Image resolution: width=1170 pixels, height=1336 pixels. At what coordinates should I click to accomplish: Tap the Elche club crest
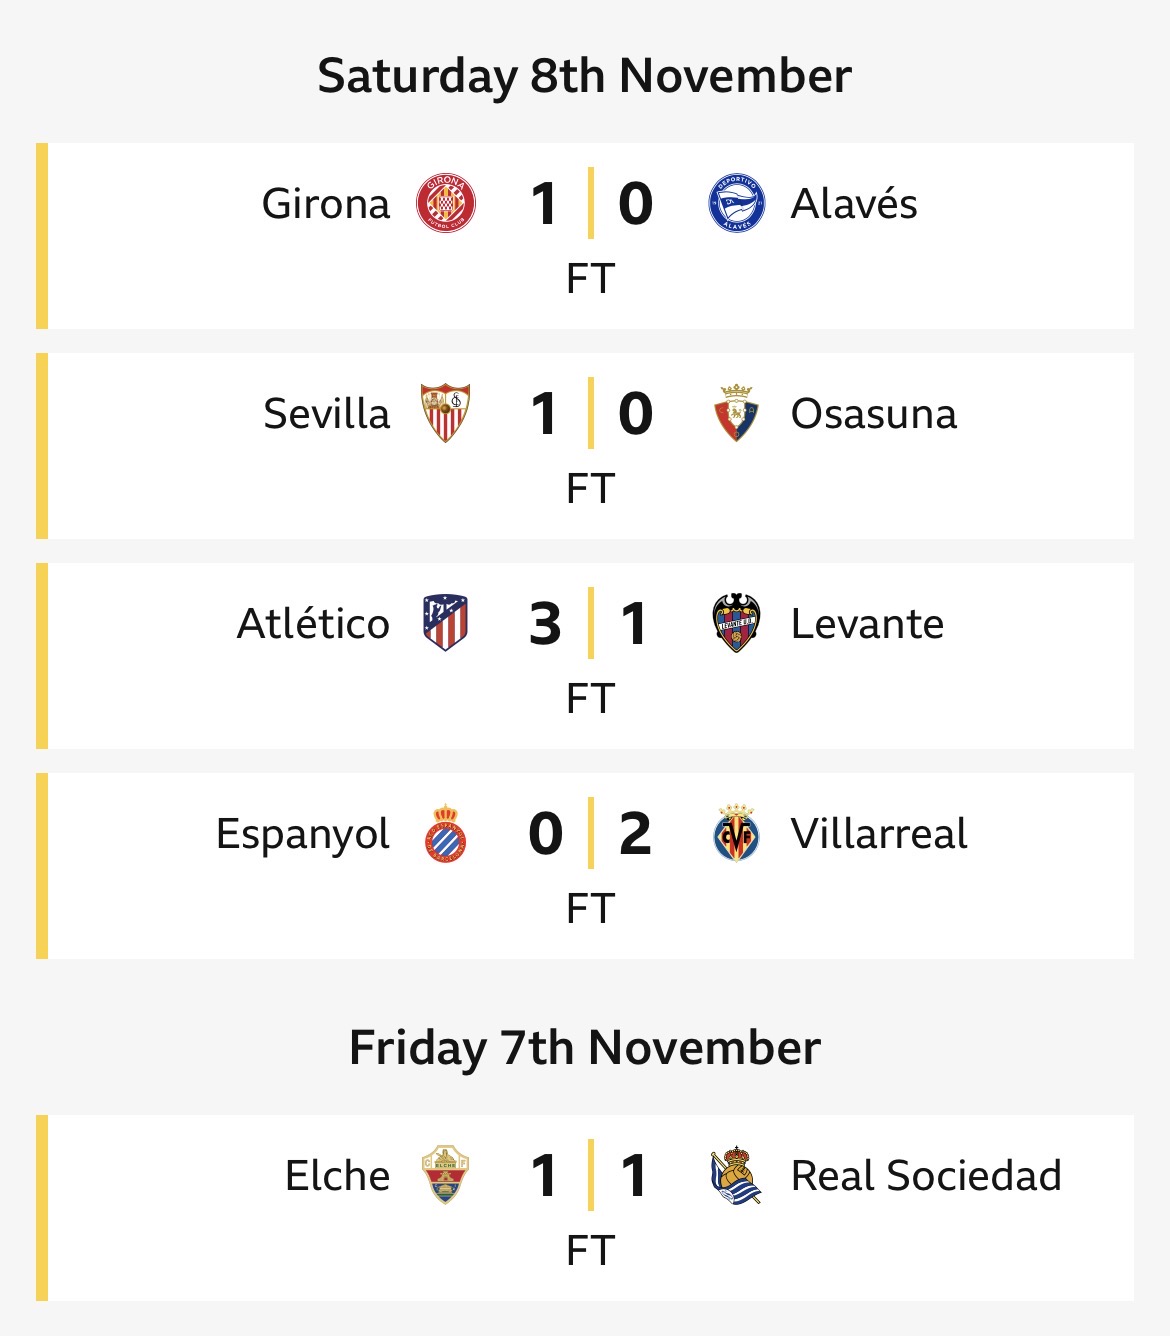coord(446,1175)
